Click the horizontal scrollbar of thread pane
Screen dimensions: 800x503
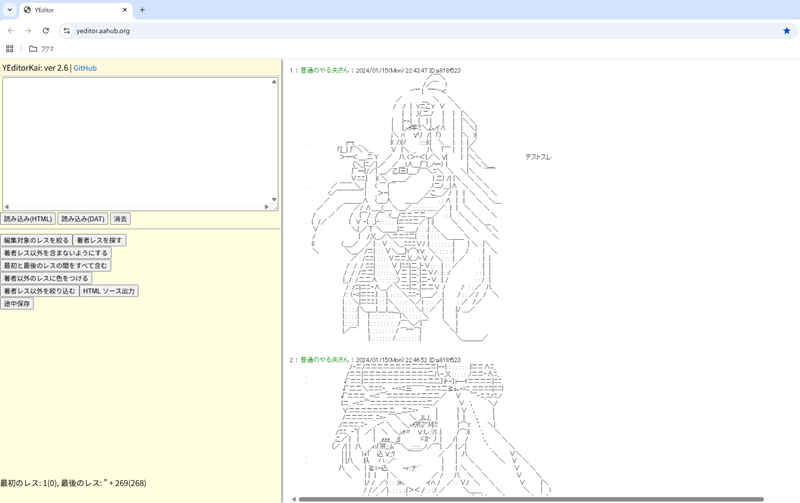coord(530,499)
